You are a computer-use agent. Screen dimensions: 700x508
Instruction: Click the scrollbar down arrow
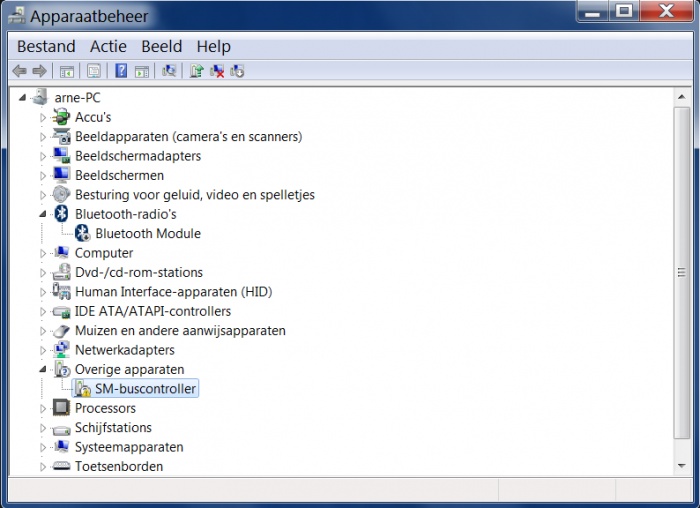pos(682,466)
